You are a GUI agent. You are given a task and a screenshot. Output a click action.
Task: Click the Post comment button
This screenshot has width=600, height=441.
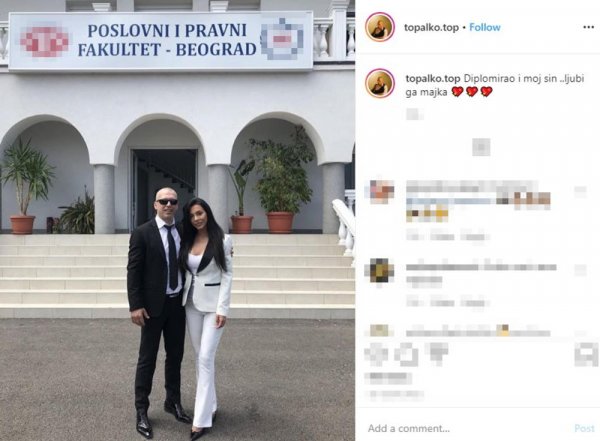pyautogui.click(x=584, y=428)
